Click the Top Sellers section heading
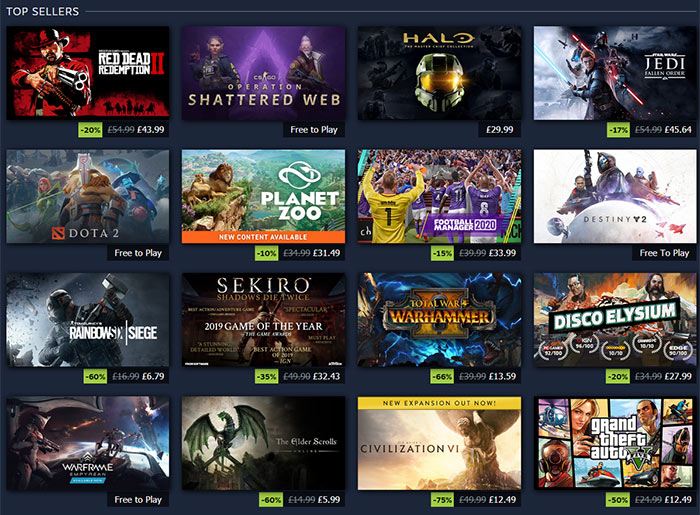Image resolution: width=700 pixels, height=515 pixels. pyautogui.click(x=42, y=11)
